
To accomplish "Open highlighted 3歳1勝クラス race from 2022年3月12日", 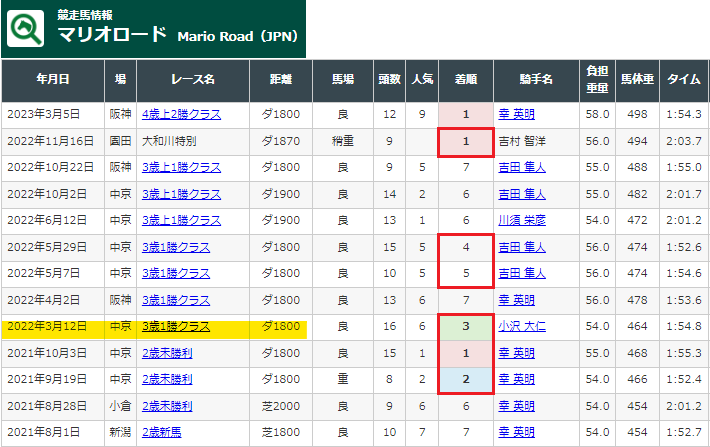I will [x=176, y=327].
